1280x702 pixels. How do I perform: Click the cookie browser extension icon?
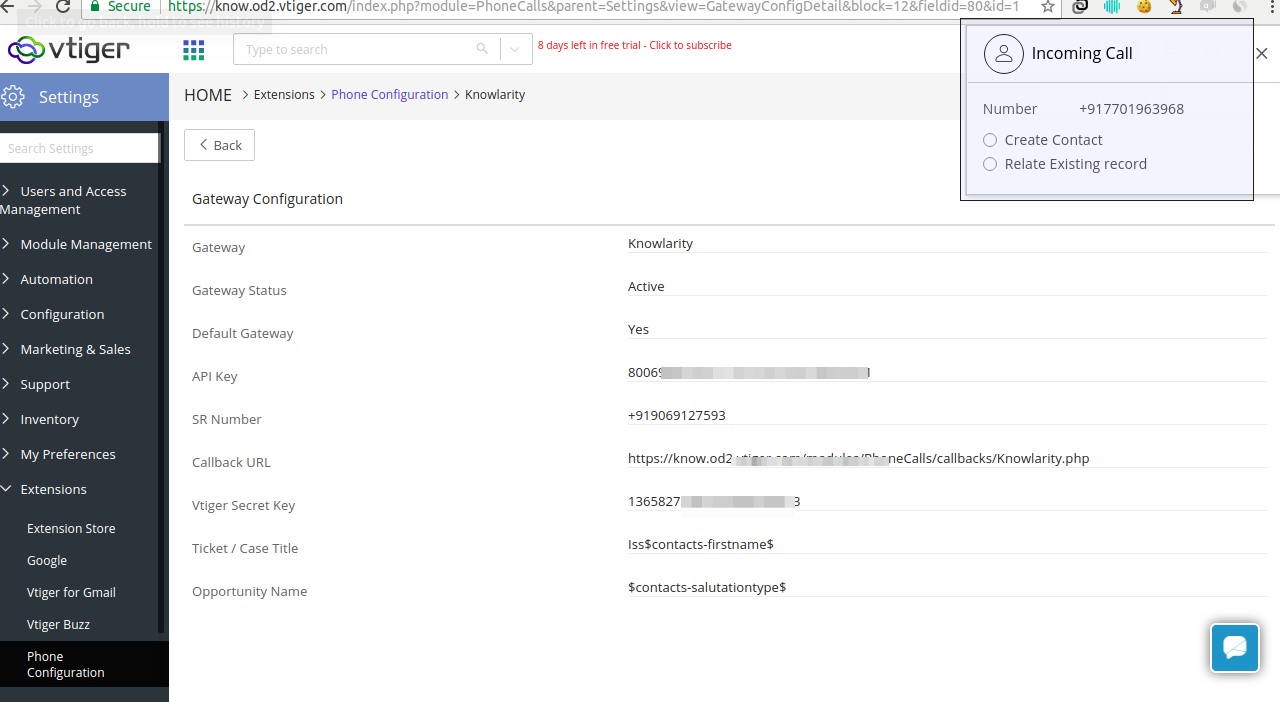1144,7
